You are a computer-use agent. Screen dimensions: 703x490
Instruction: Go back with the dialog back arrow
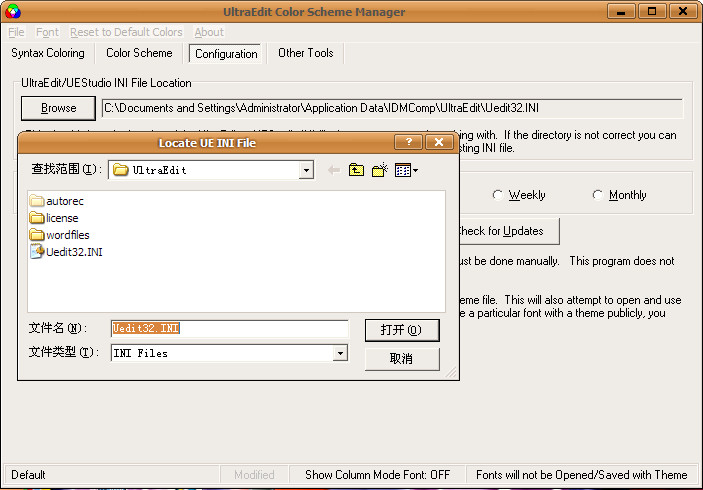pos(334,170)
